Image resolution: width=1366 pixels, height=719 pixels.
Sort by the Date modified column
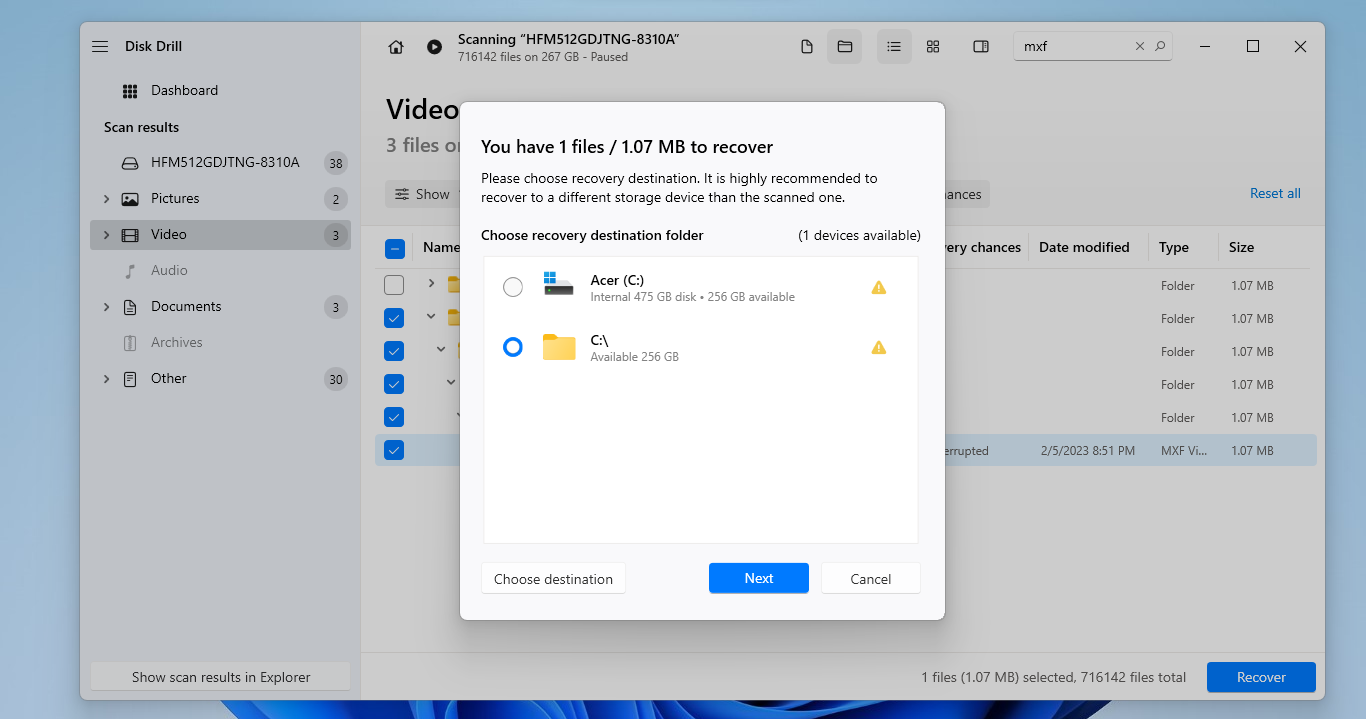[1084, 248]
